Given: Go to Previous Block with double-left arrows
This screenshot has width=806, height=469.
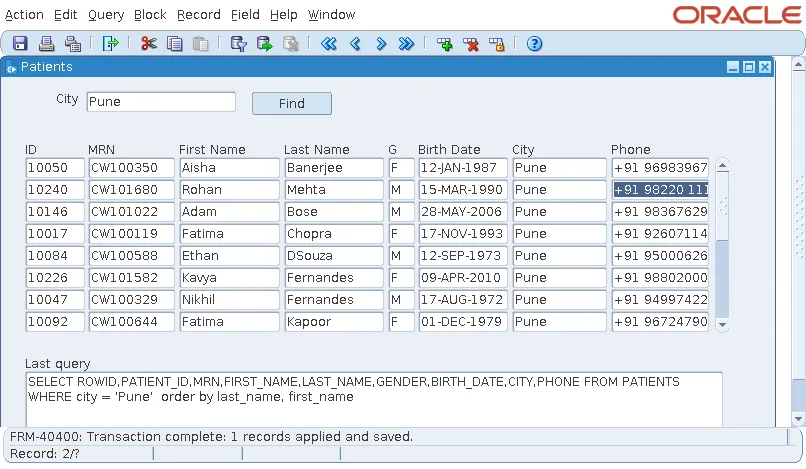Looking at the screenshot, I should [x=329, y=44].
